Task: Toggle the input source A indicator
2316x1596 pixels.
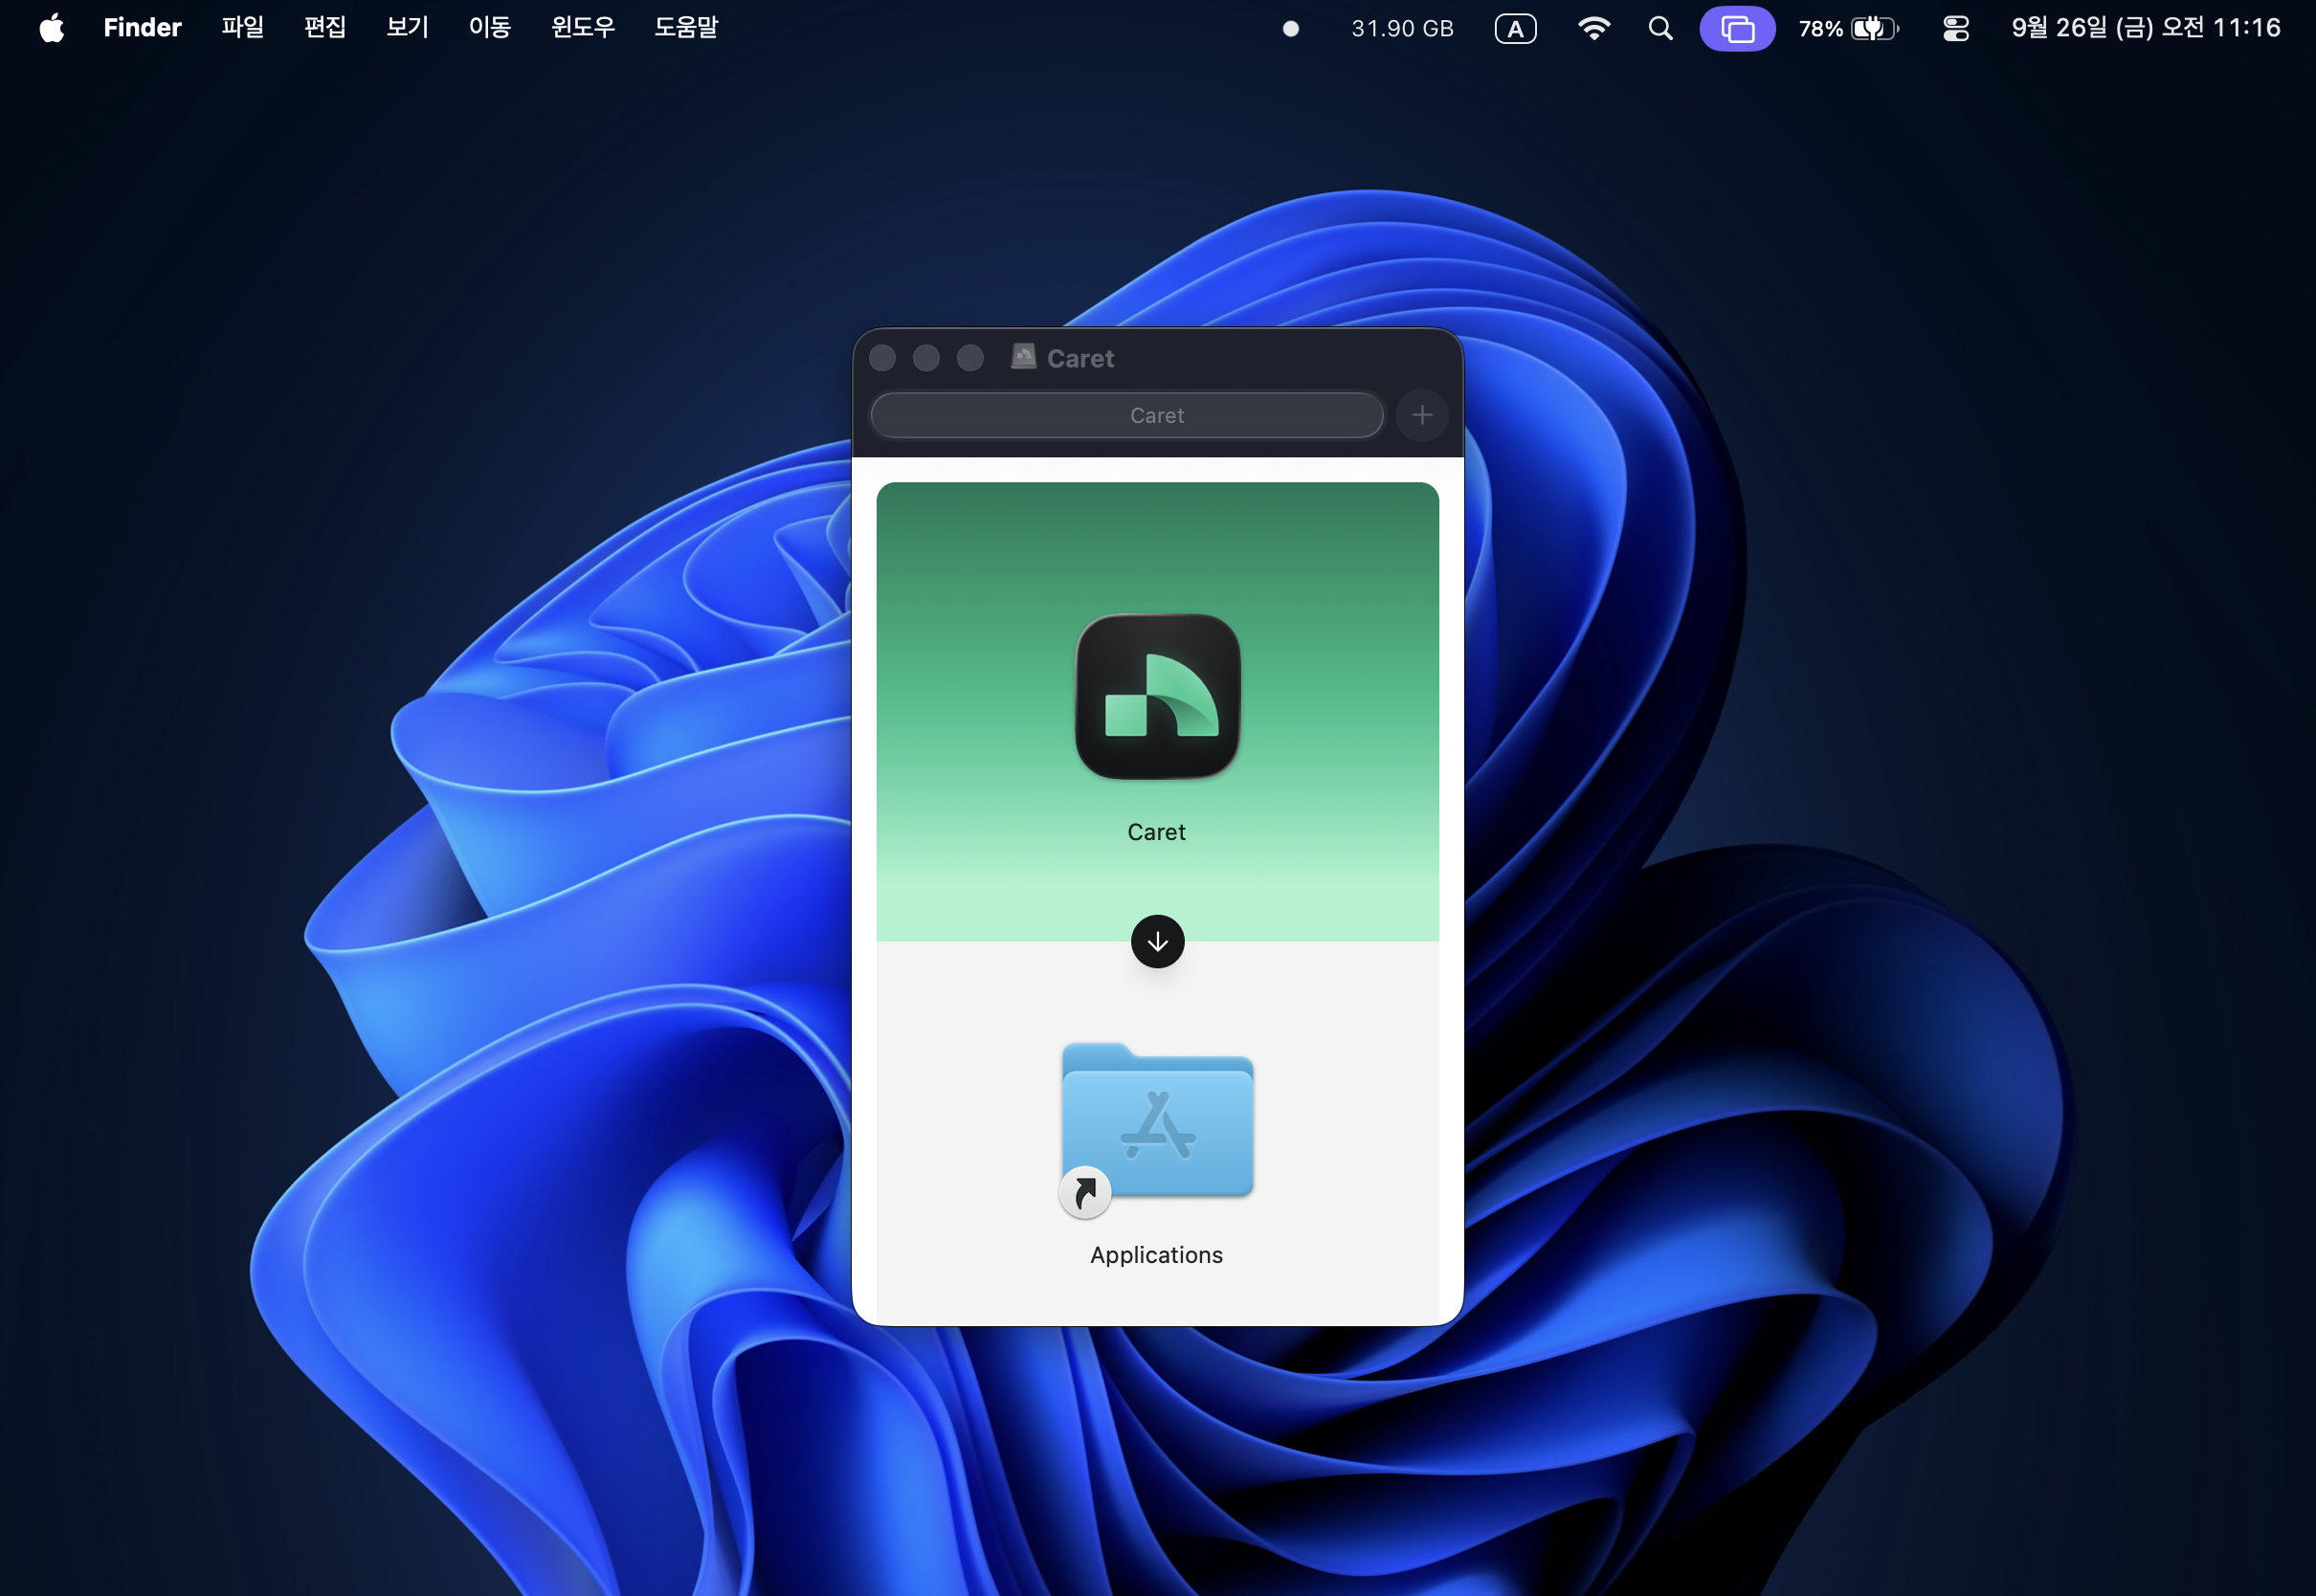Action: pyautogui.click(x=1515, y=28)
